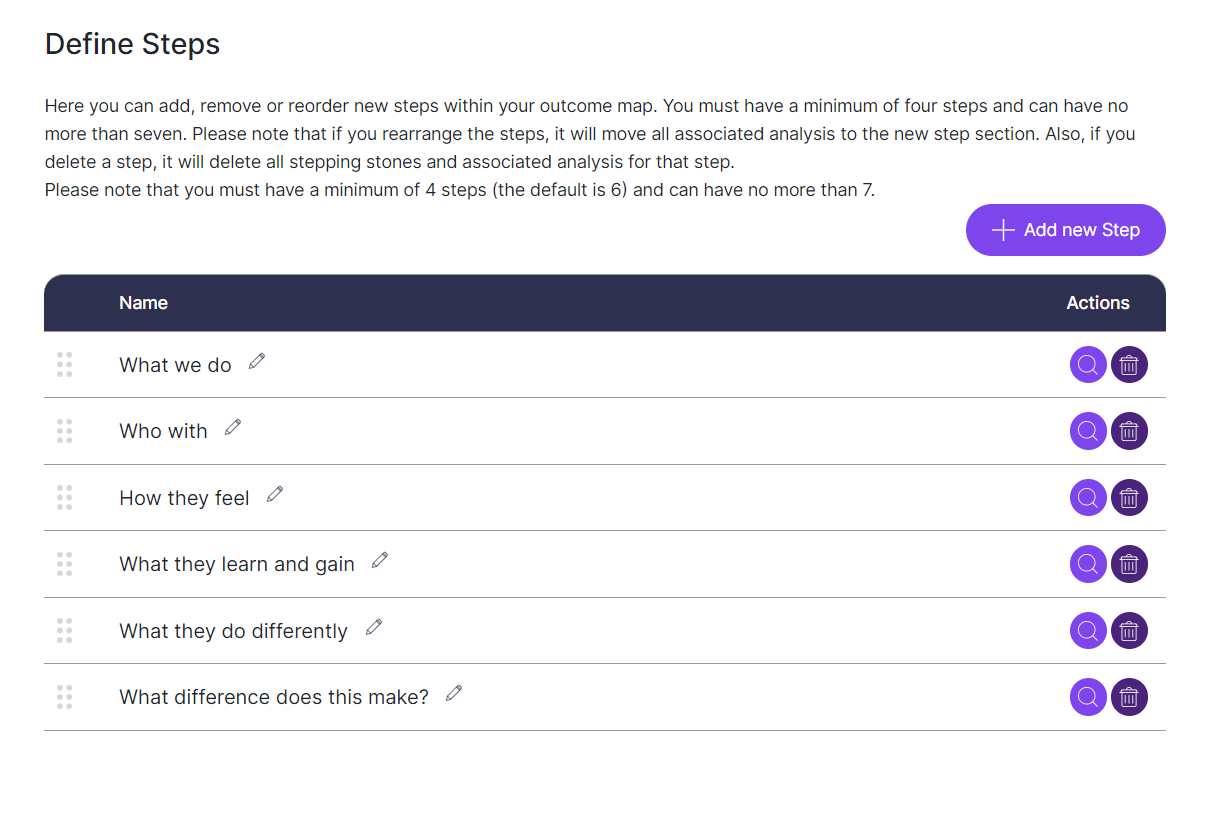Viewport: 1220px width, 814px height.
Task: Delete the 'What difference does this make?' step
Action: pyautogui.click(x=1129, y=697)
